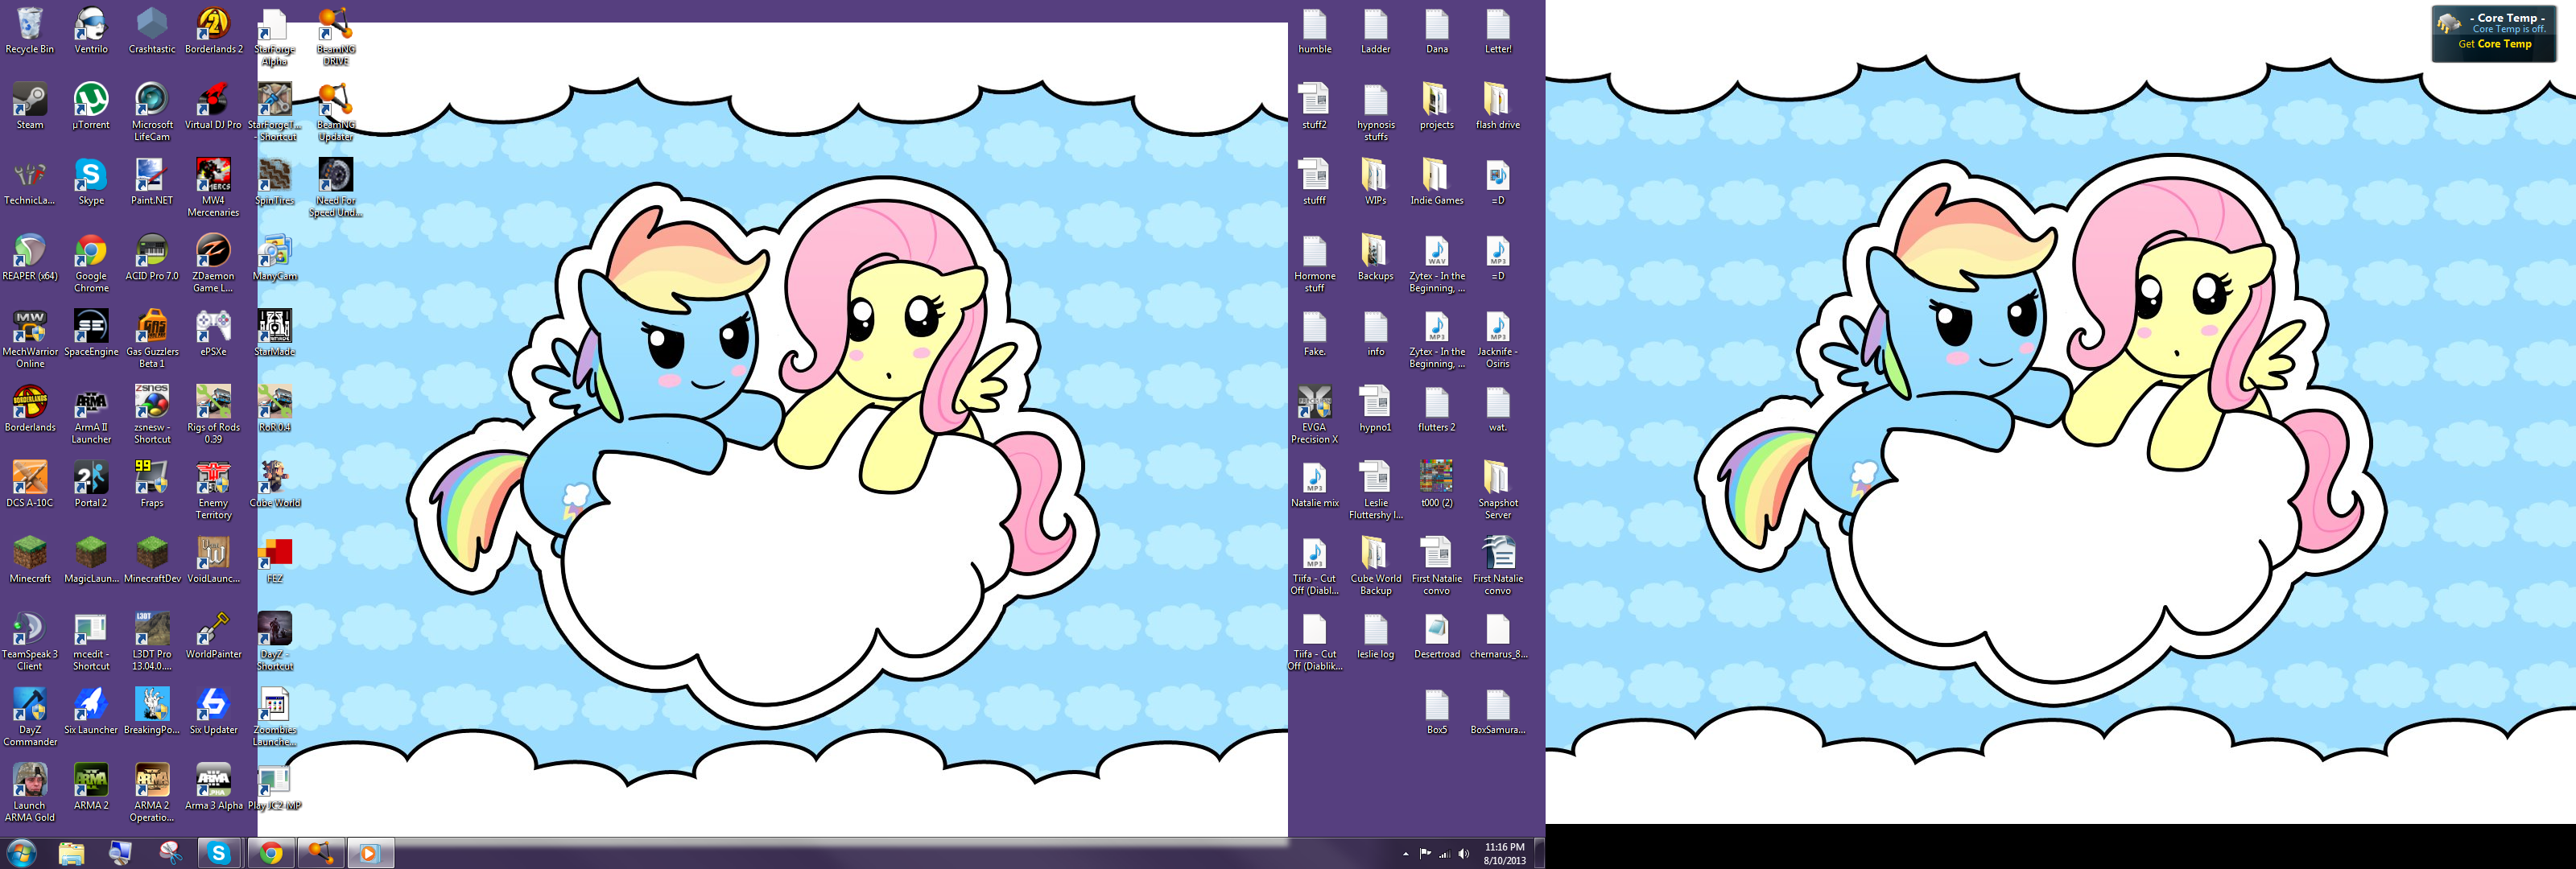Open the t000 (2) image file
The image size is (2576, 869).
(x=1436, y=485)
